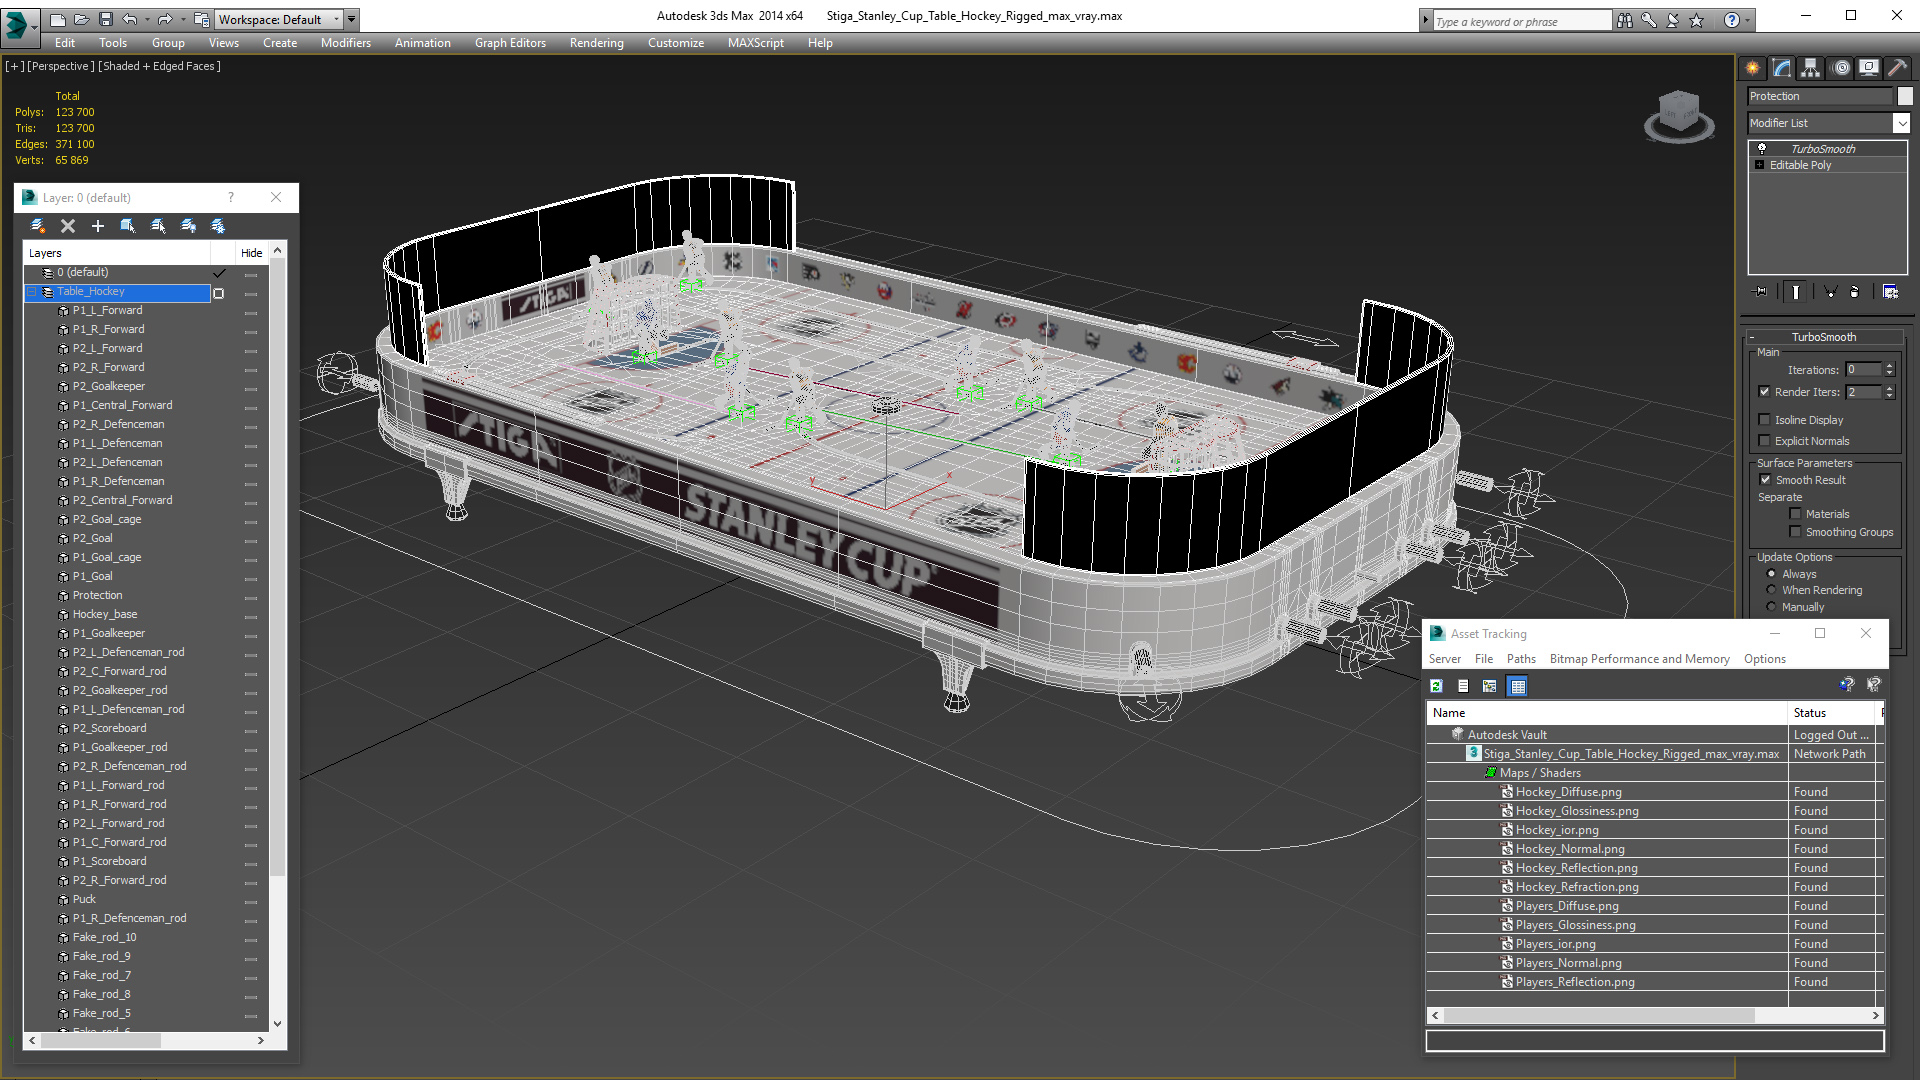Click Remove Modifier trash icon
Image resolution: width=1920 pixels, height=1080 pixels.
(x=1855, y=292)
